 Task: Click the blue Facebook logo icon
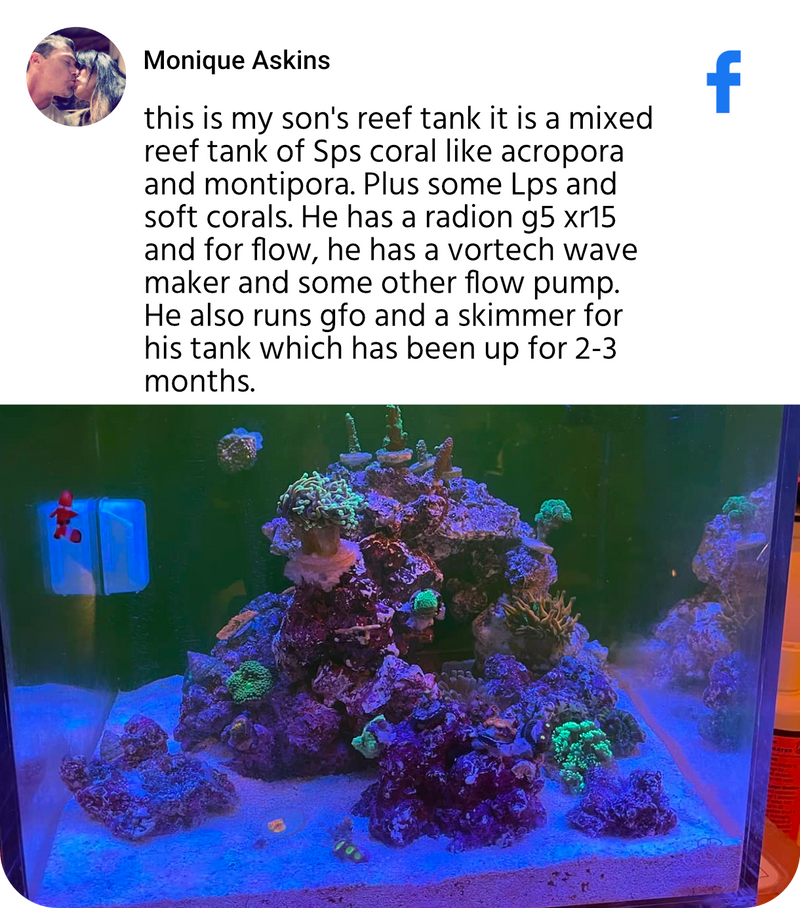(x=724, y=82)
